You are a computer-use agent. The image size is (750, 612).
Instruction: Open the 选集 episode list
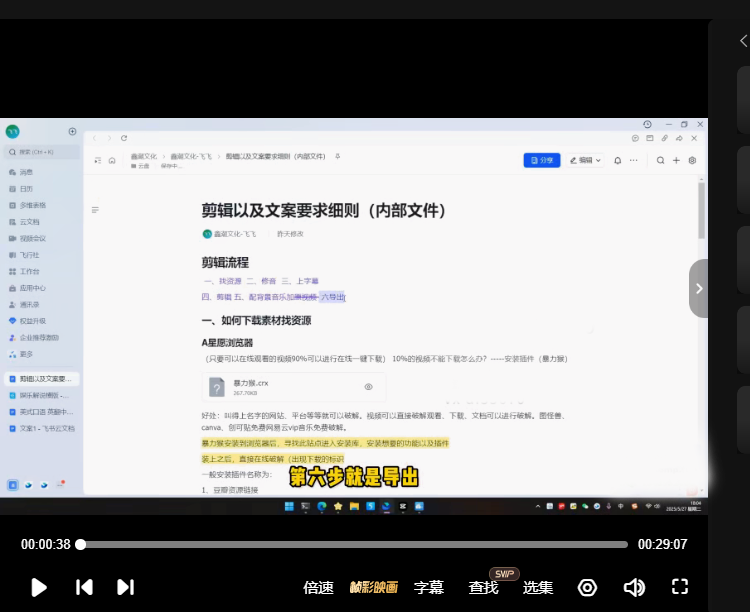[x=538, y=588]
